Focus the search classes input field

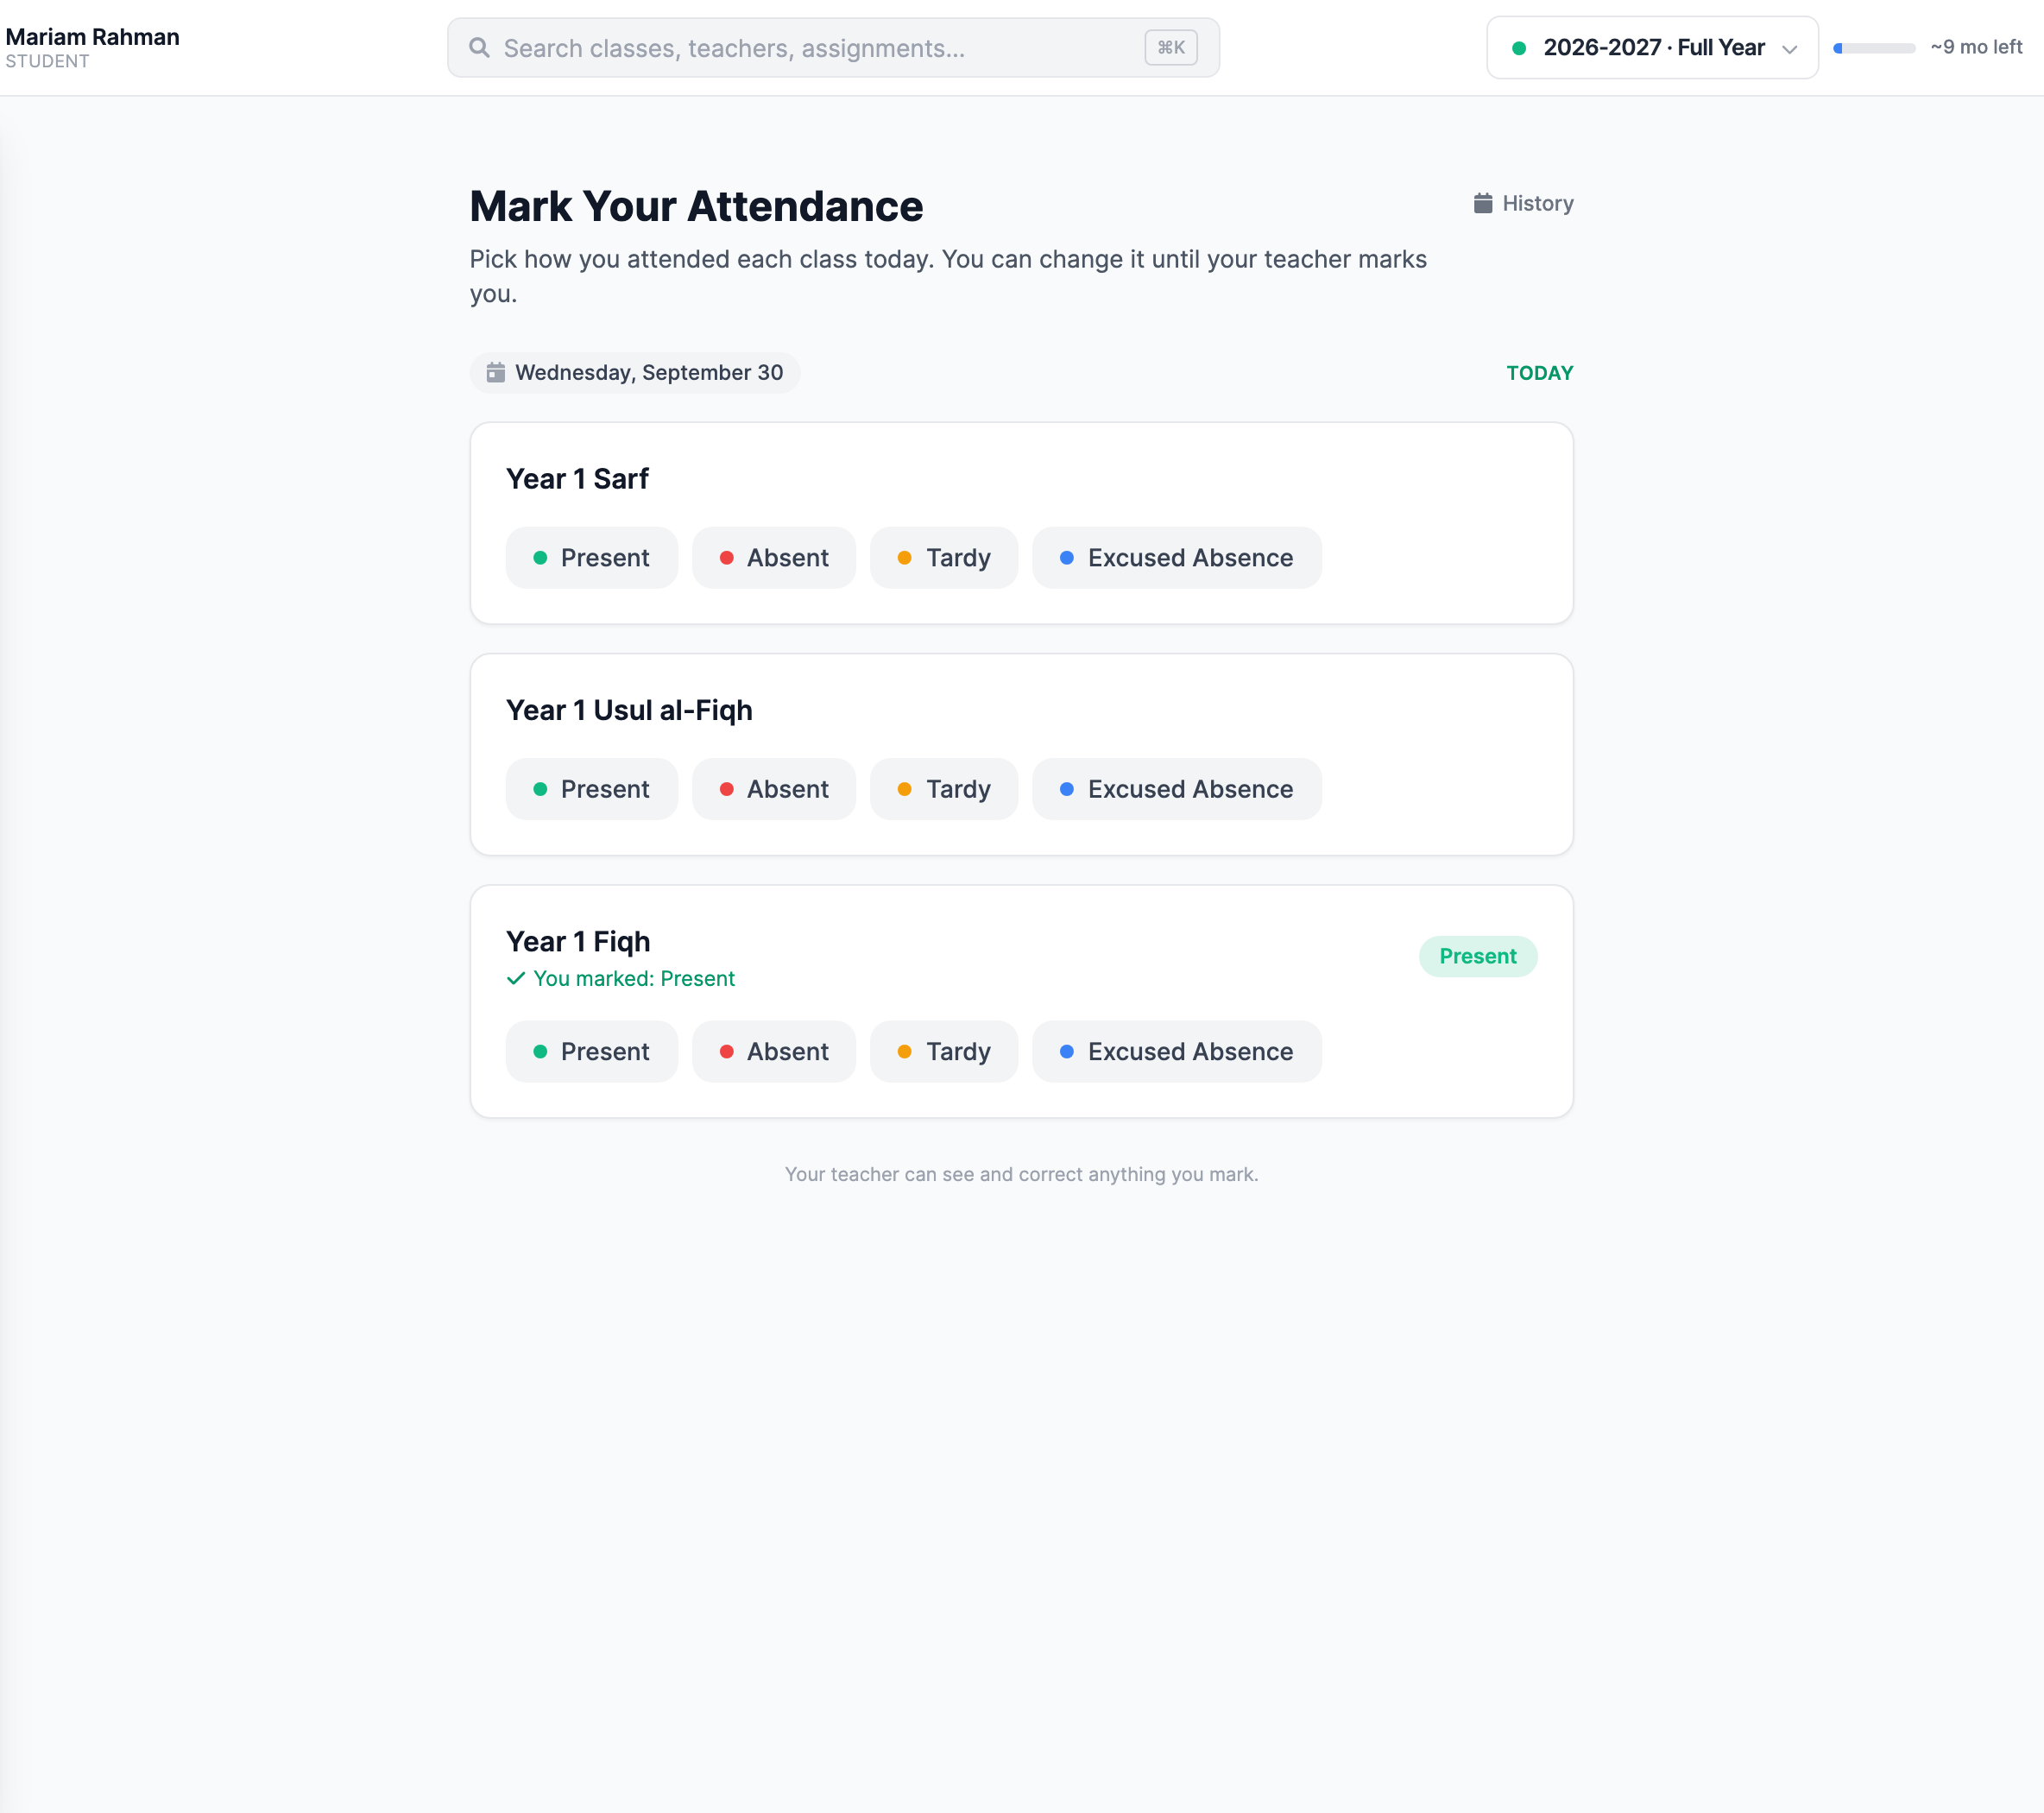click(x=833, y=48)
